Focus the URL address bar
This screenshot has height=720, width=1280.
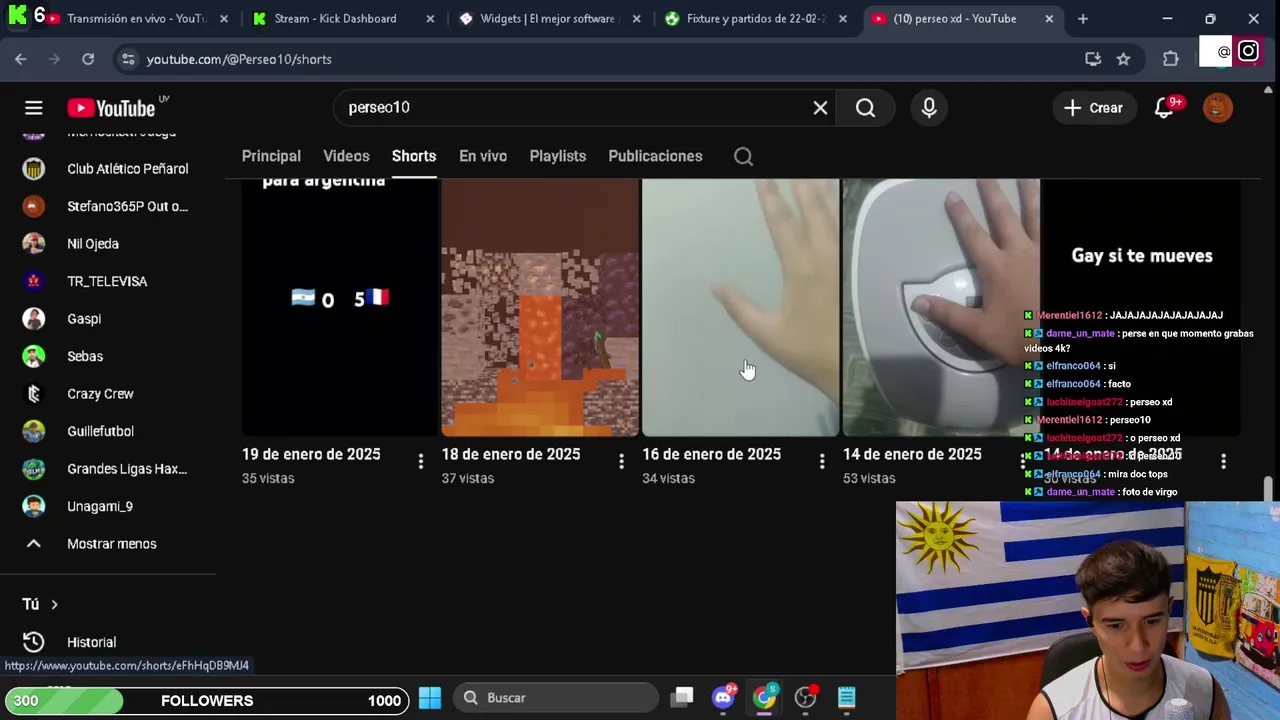tap(600, 59)
